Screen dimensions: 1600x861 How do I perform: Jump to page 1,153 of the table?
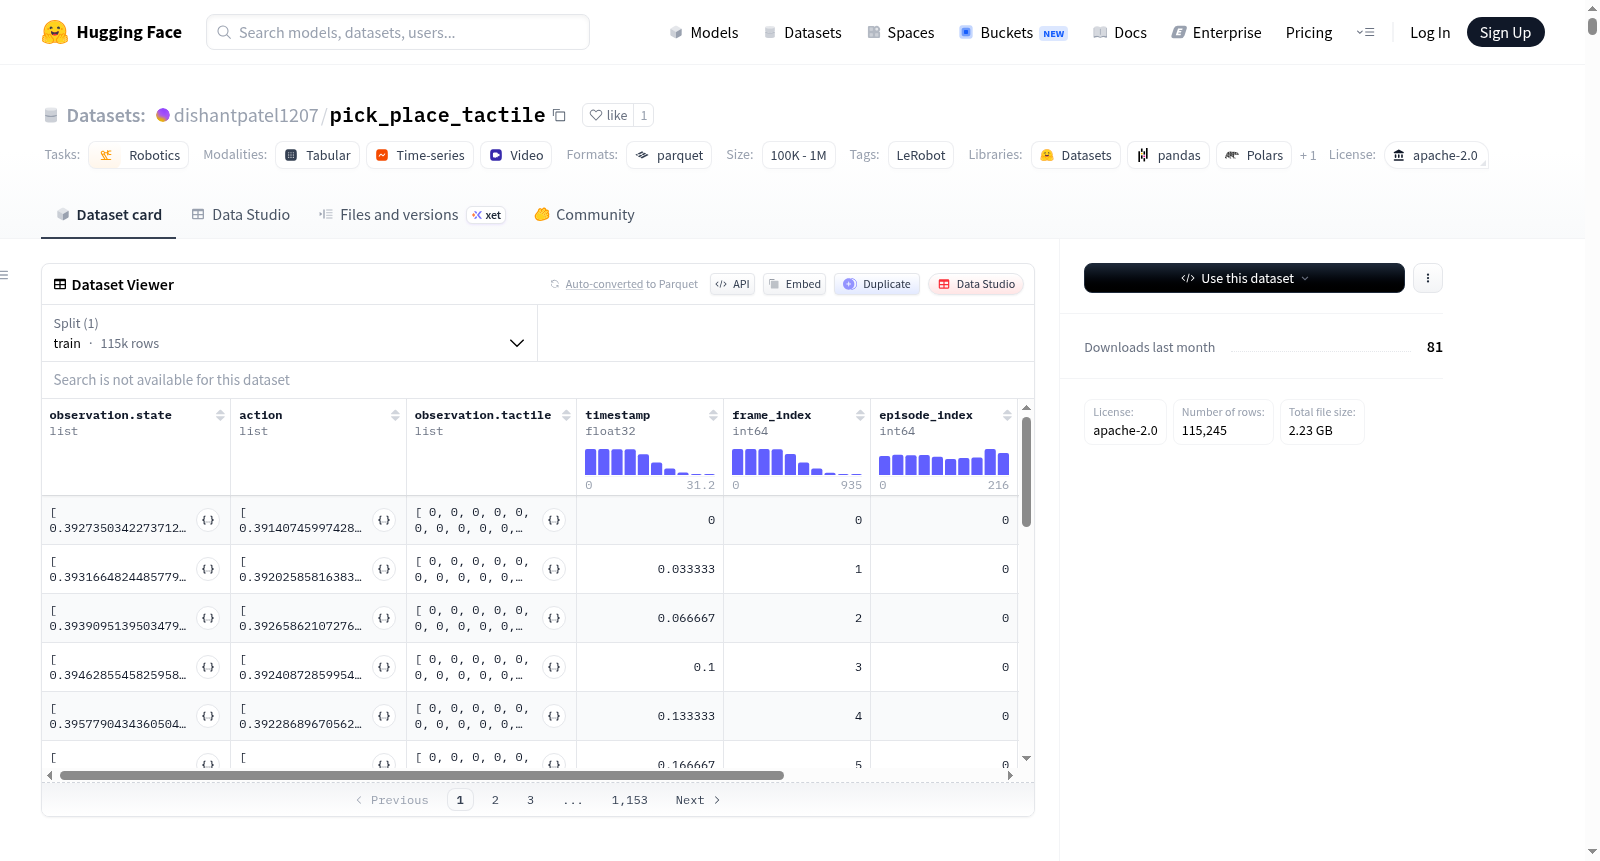[630, 800]
